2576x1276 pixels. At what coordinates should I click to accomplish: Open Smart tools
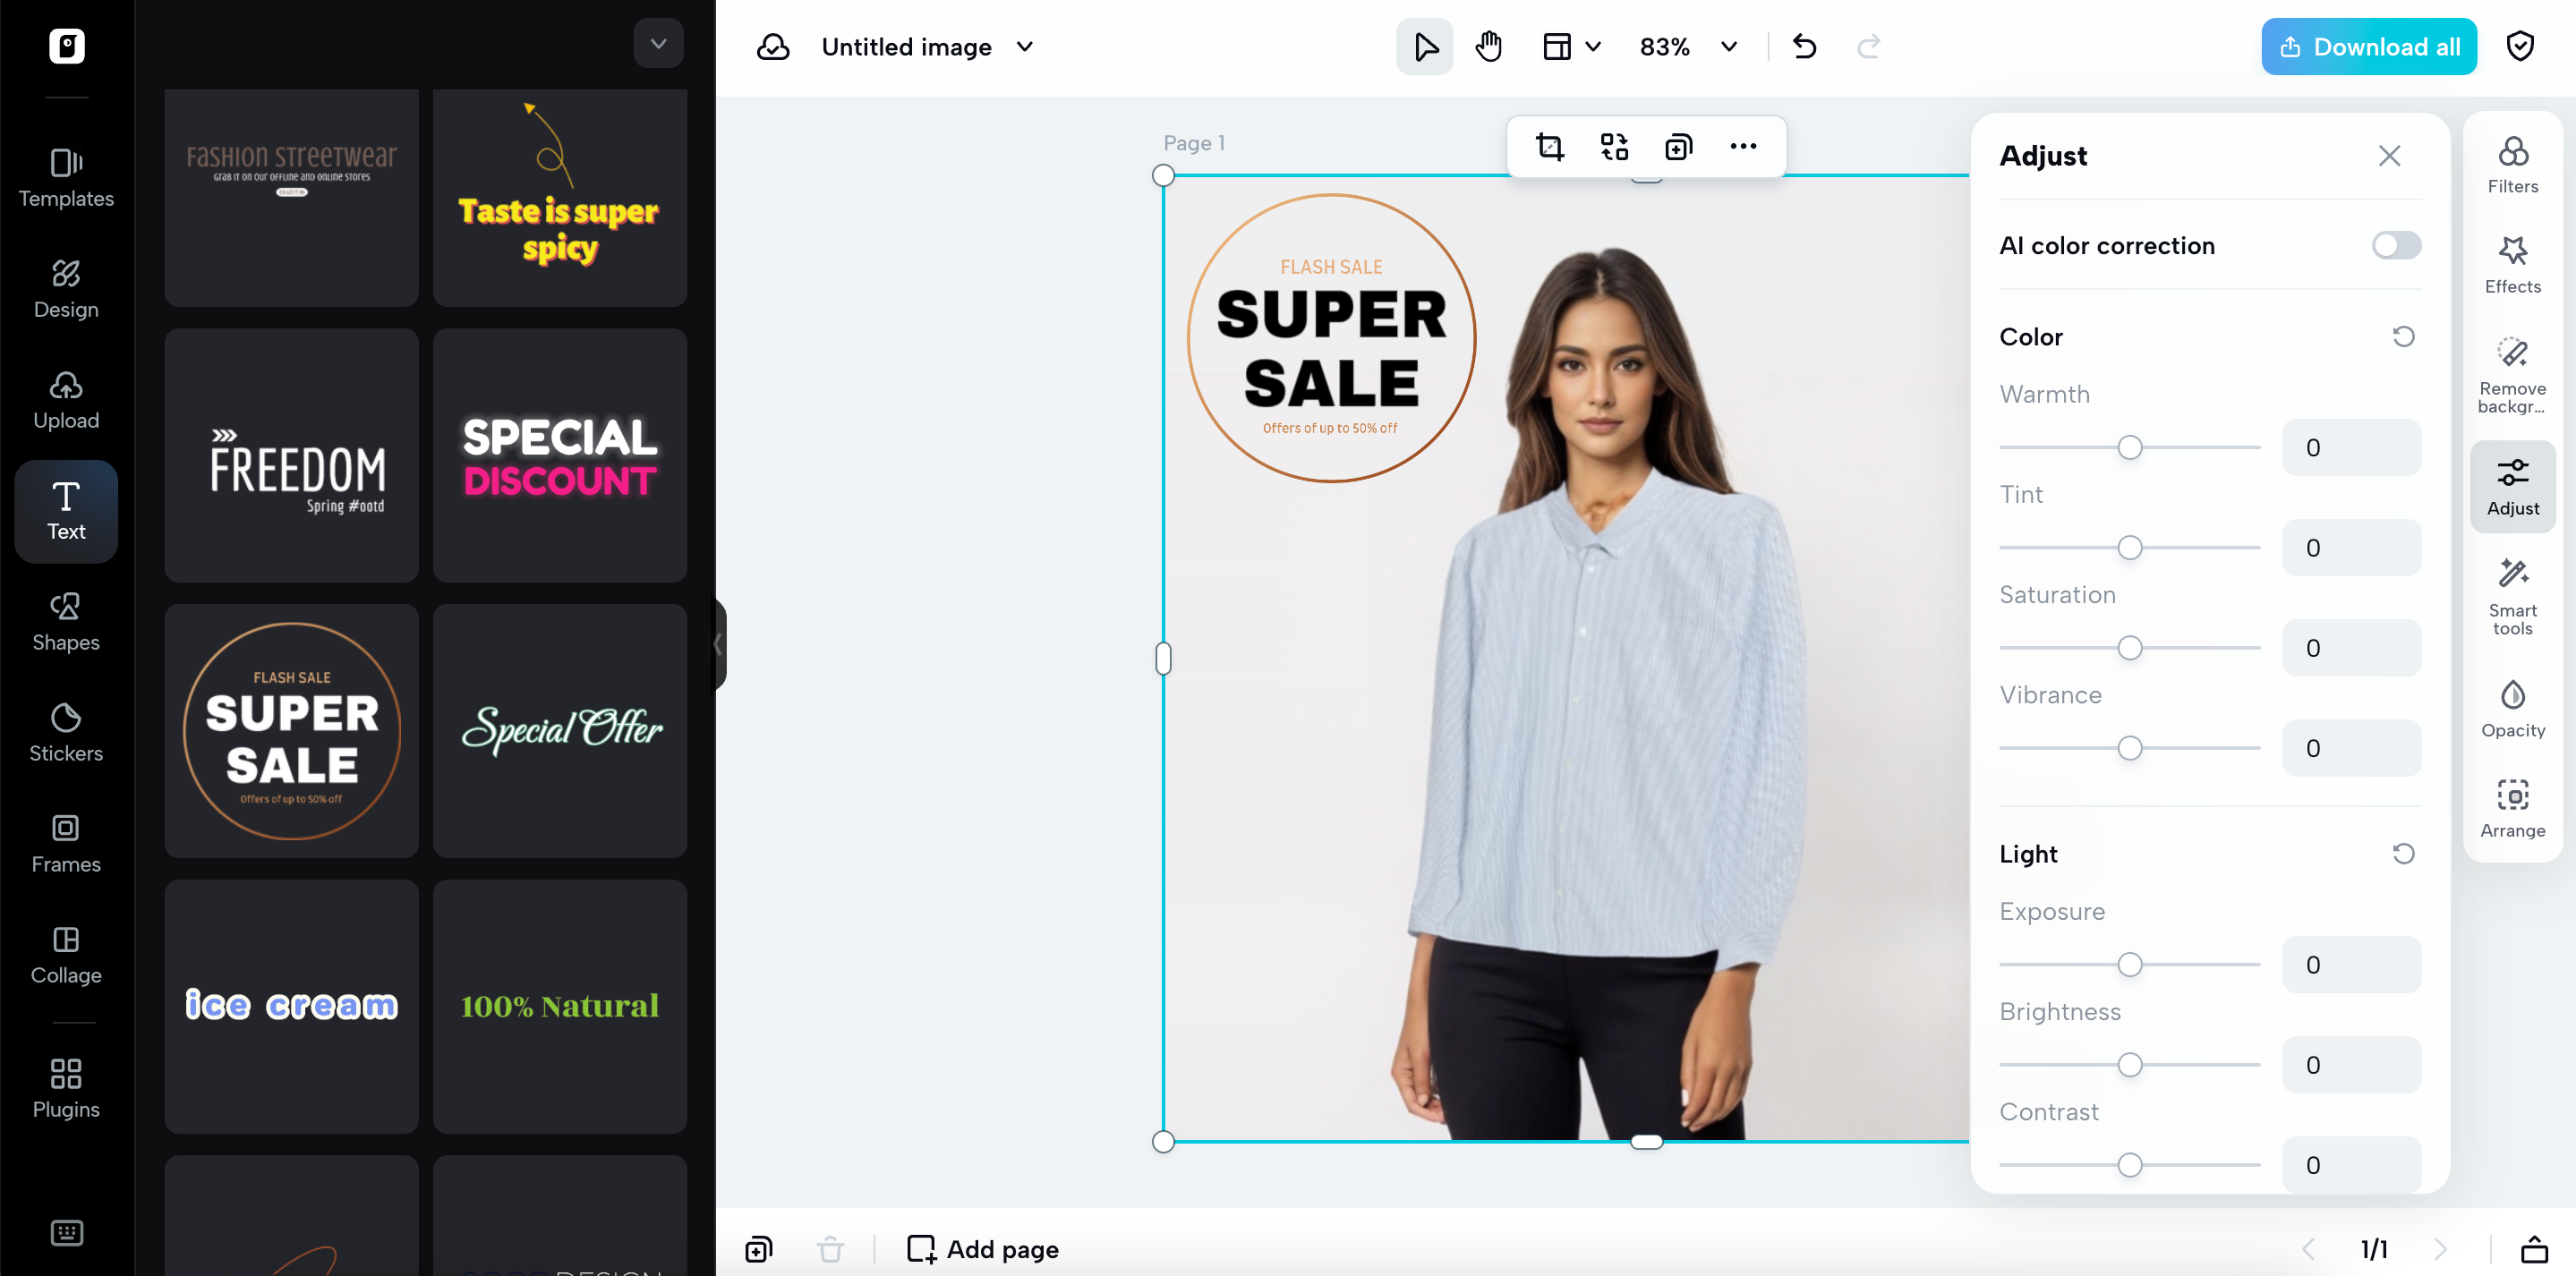pyautogui.click(x=2512, y=598)
